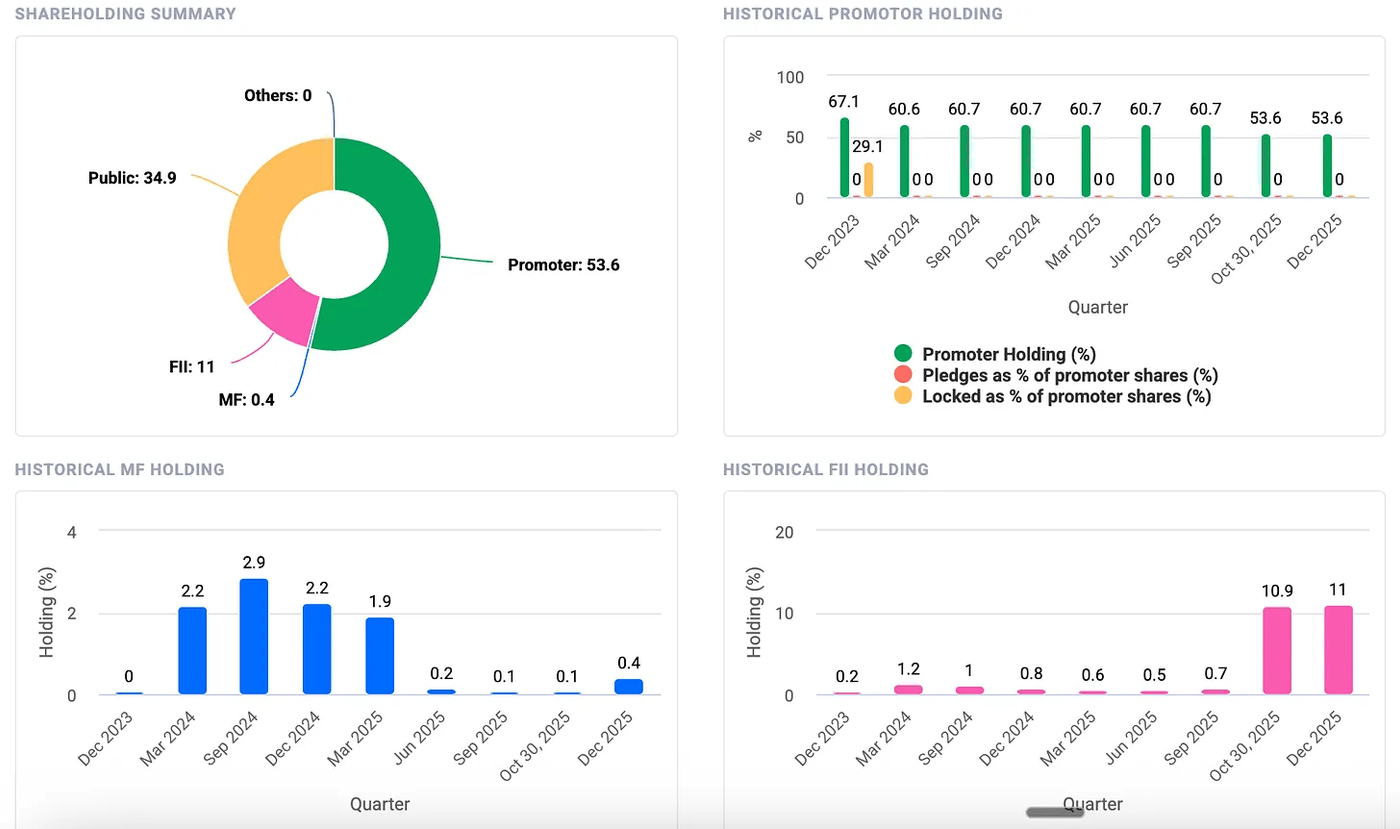Click the 'MF: 0.4' donut label
Image resolution: width=1400 pixels, height=829 pixels.
click(x=246, y=400)
